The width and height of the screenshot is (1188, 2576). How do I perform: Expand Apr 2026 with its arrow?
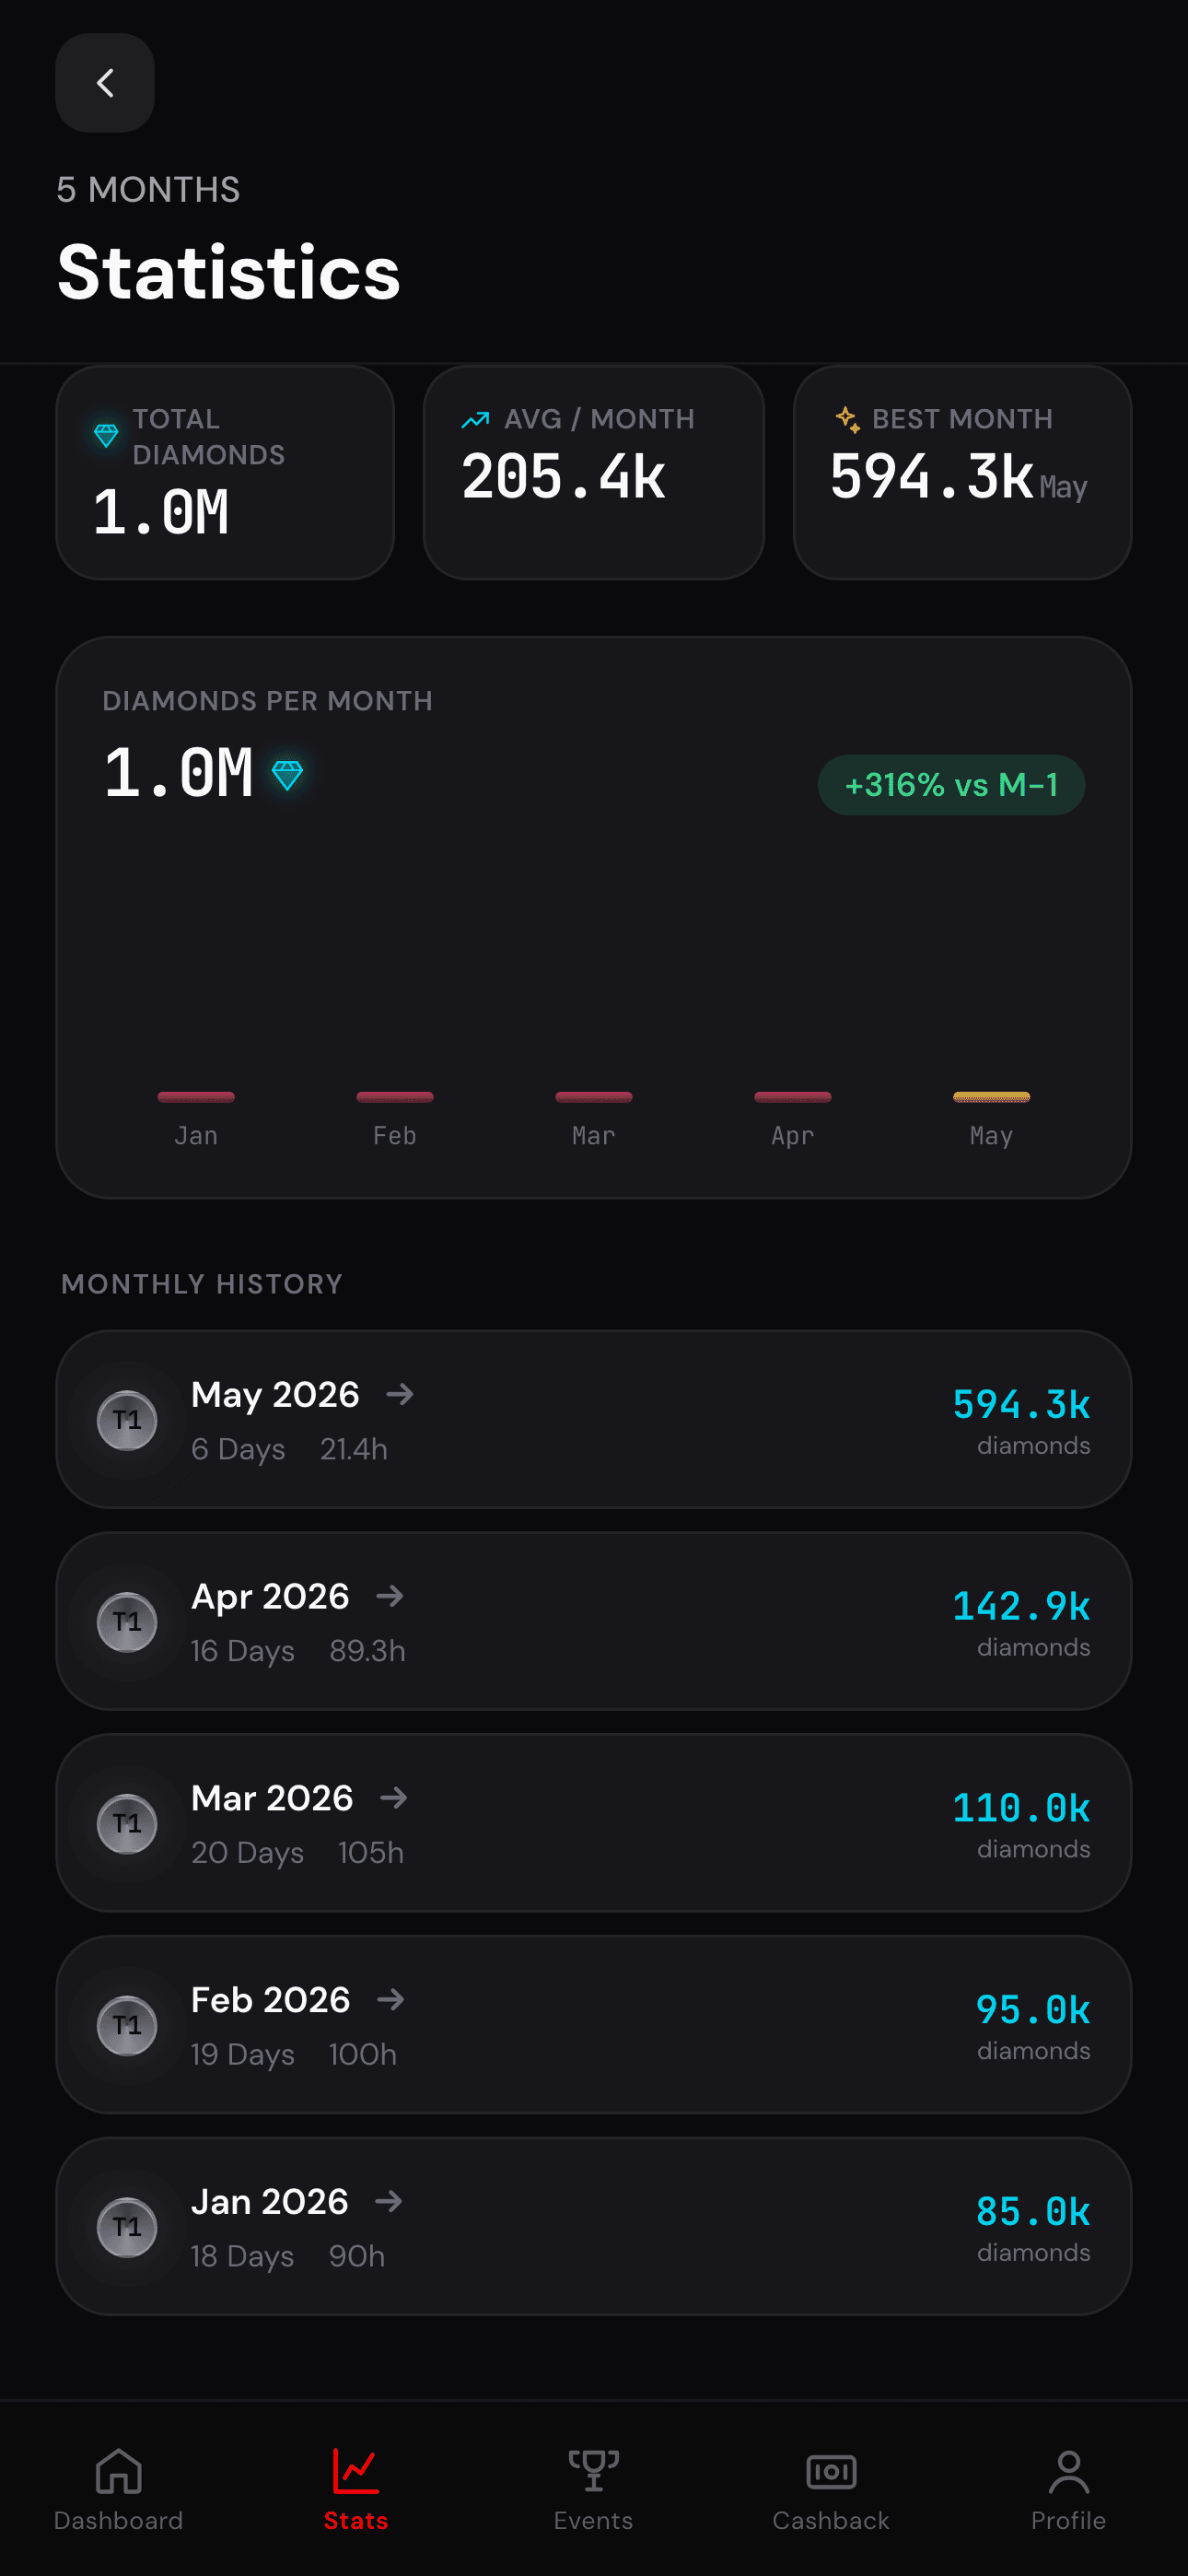pos(390,1596)
